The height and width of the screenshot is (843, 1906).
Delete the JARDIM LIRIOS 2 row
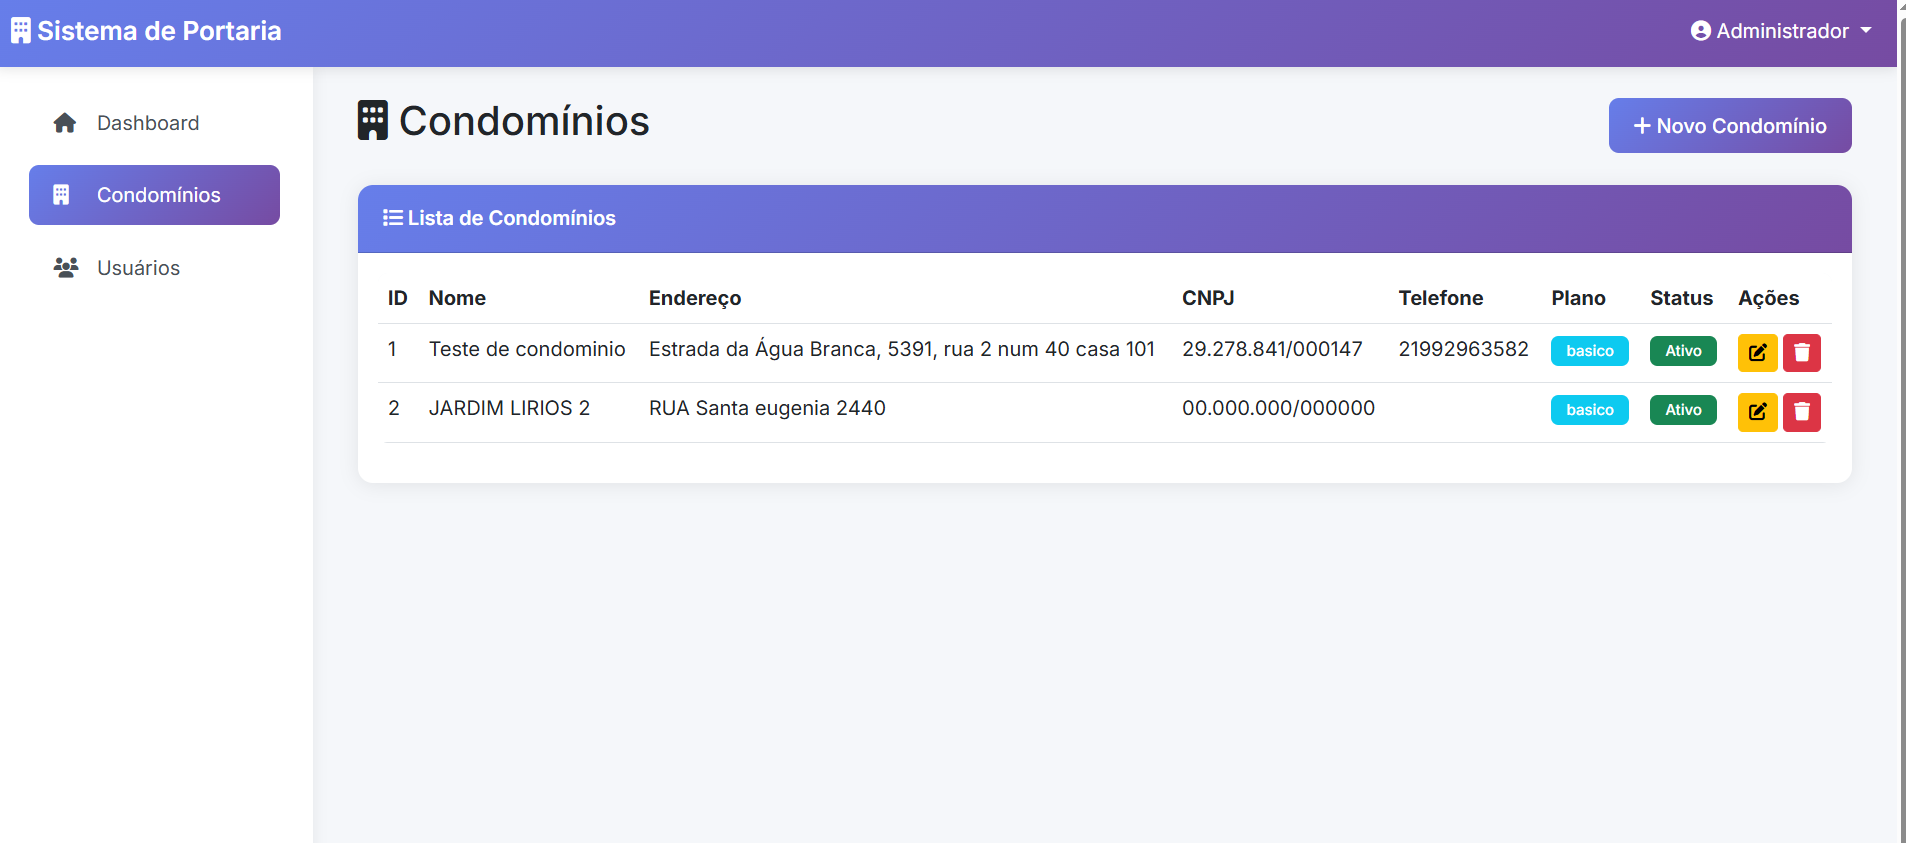[1801, 412]
